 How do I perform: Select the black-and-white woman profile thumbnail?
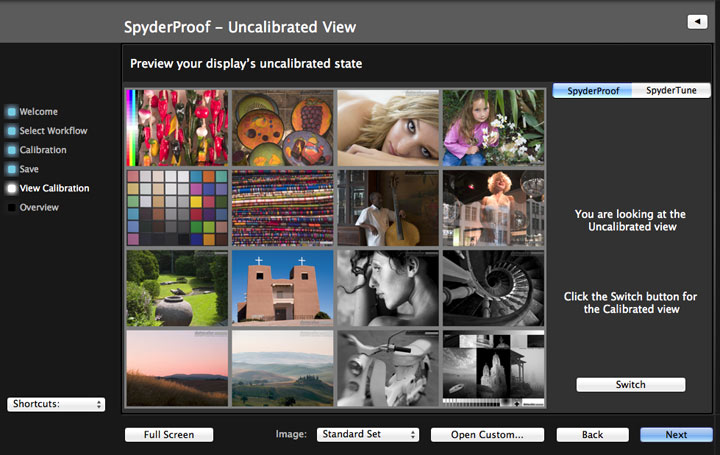[388, 288]
